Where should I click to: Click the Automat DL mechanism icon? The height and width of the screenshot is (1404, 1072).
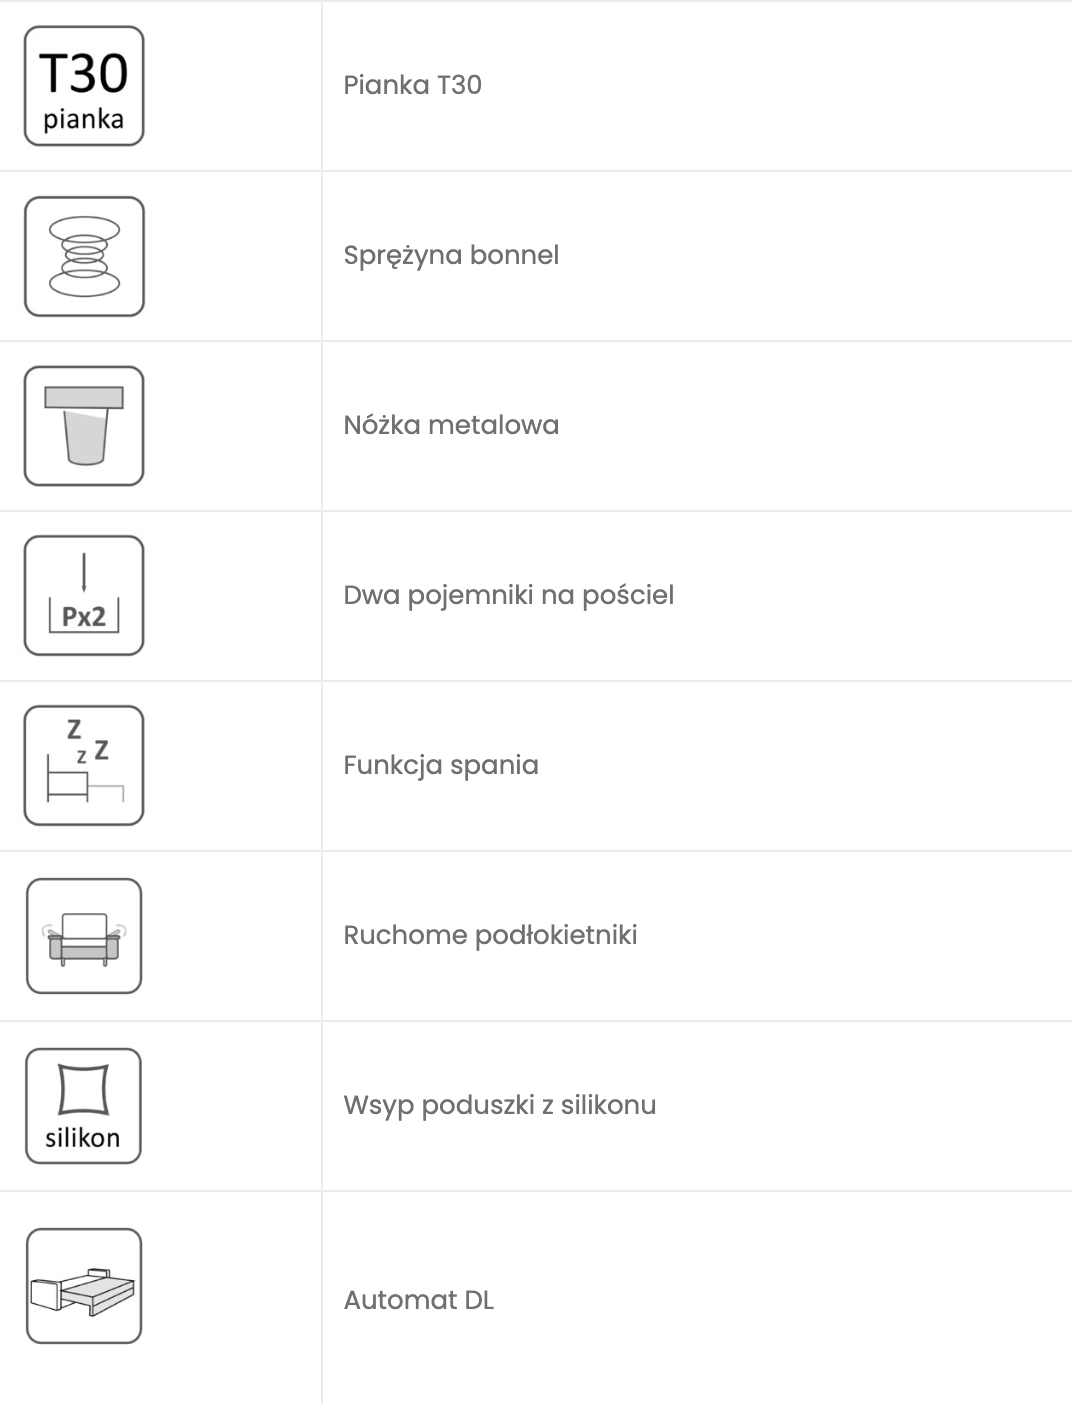[84, 1286]
